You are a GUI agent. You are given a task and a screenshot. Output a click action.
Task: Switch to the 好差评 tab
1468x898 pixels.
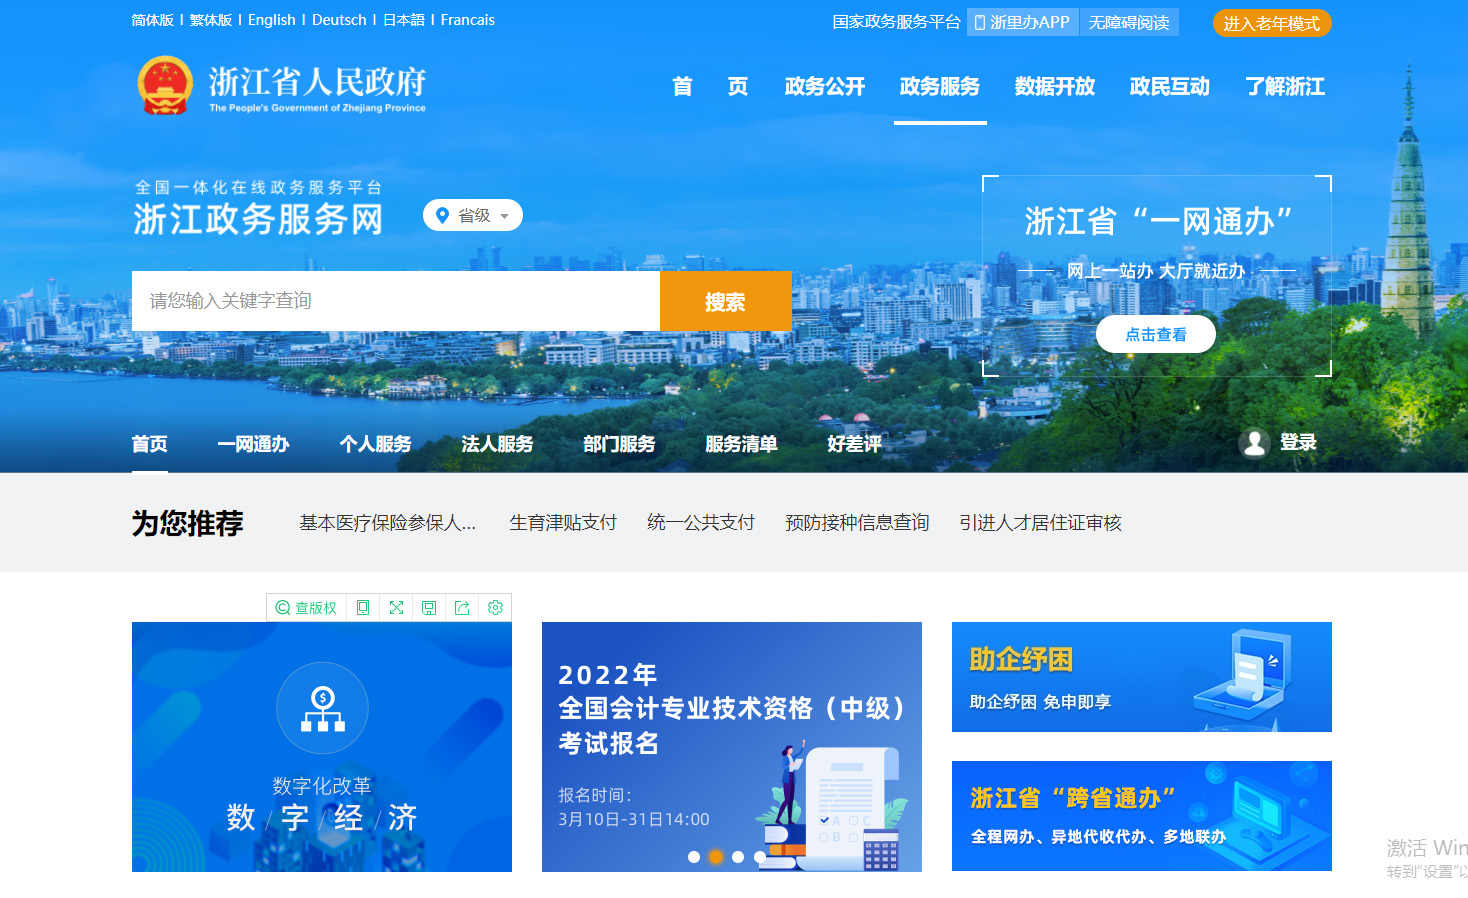pos(855,444)
